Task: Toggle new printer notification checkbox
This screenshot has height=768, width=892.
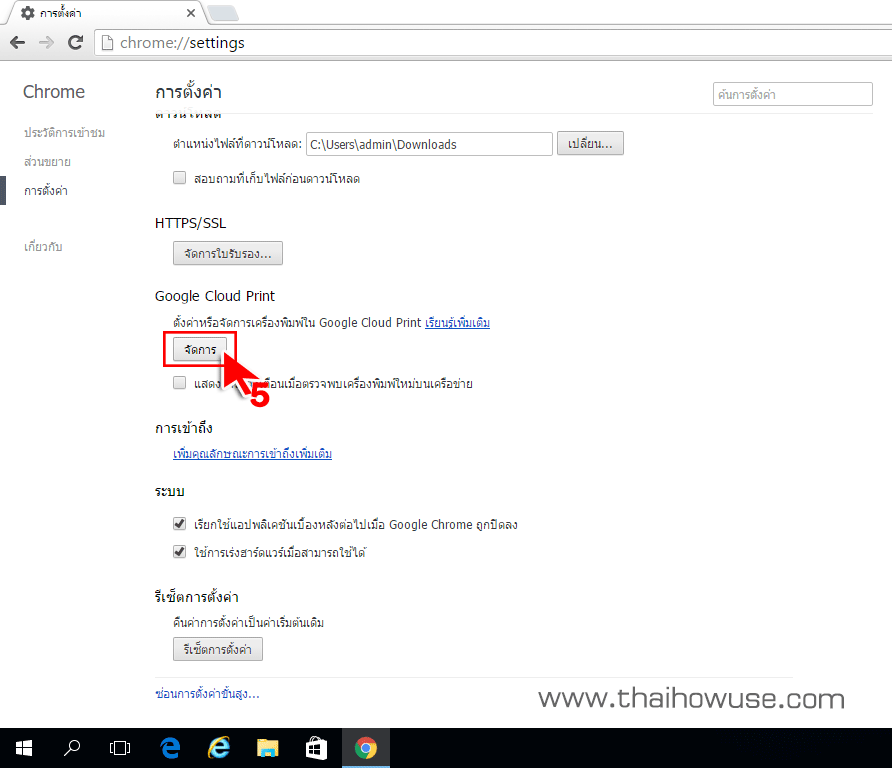Action: 179,383
